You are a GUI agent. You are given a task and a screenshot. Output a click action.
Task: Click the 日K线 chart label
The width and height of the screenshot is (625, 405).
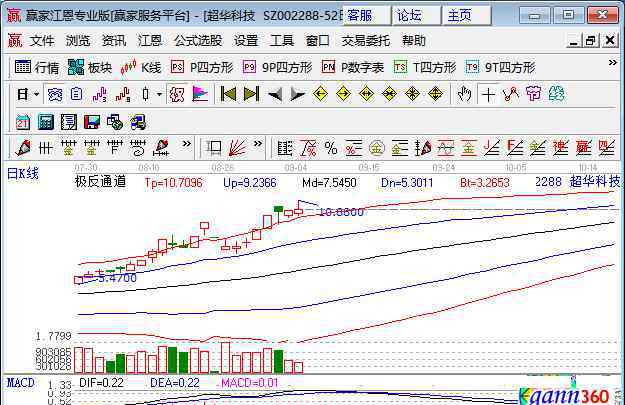click(x=23, y=174)
